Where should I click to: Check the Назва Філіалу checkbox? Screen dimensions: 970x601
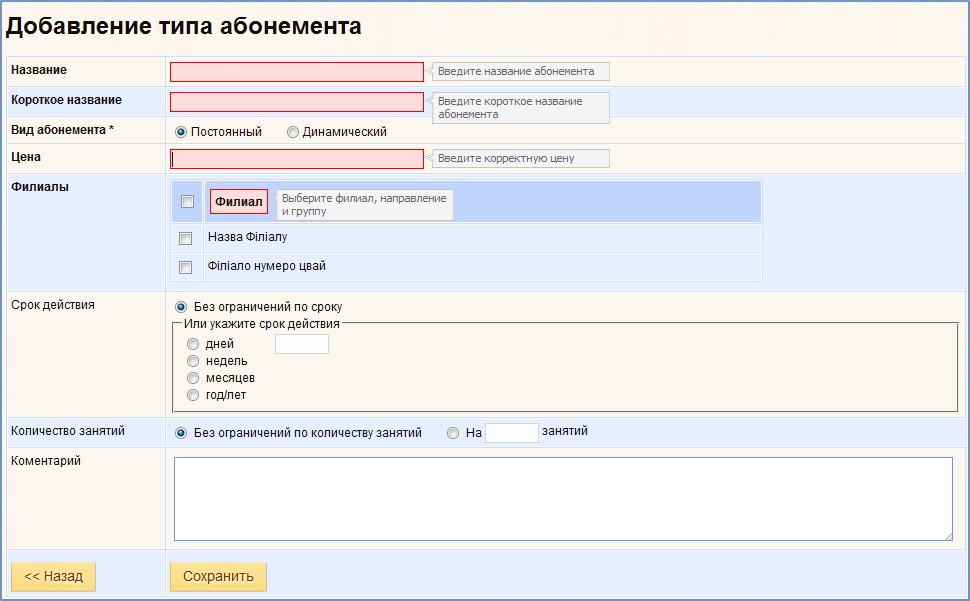pos(185,238)
